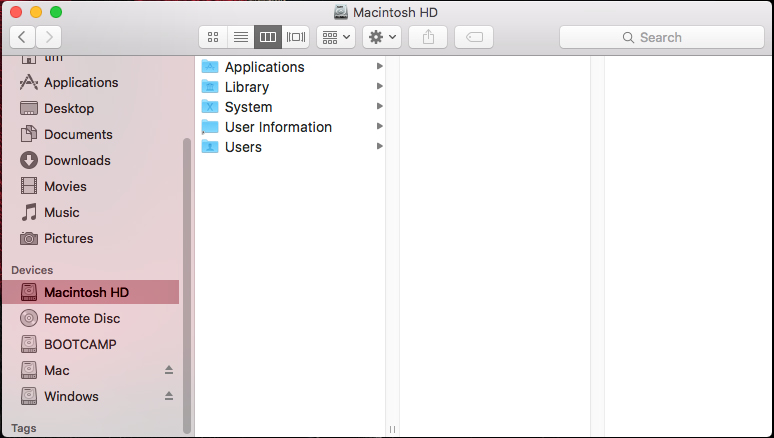Click the Macintosh HD drive icon in the sidebar

click(x=29, y=292)
